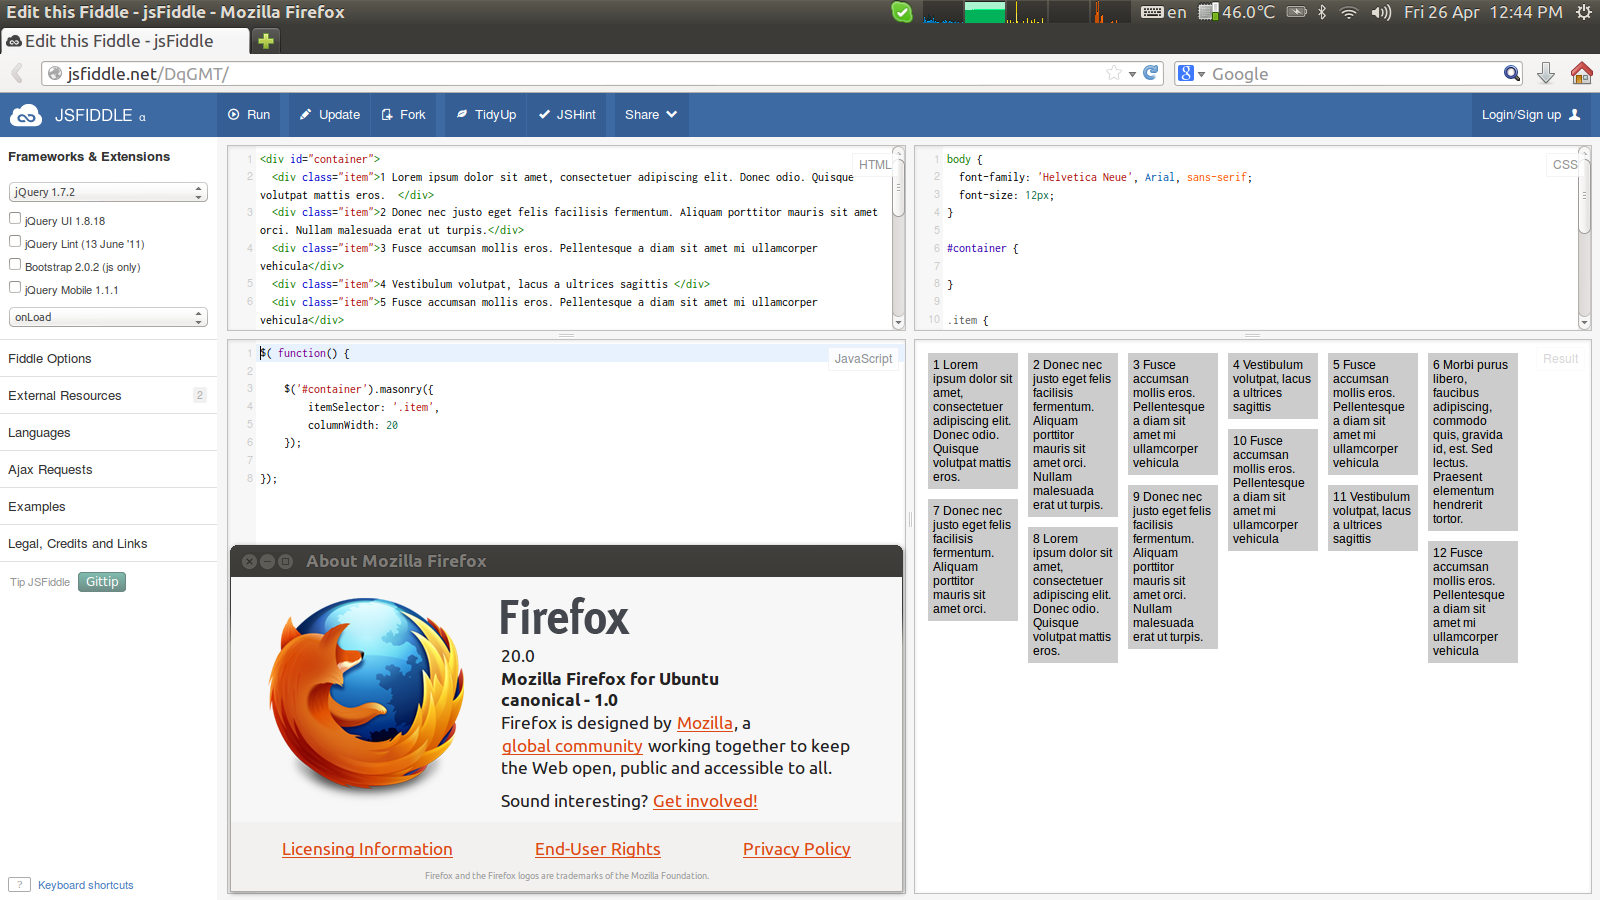This screenshot has width=1600, height=900.
Task: Expand Examples section
Action: point(108,507)
